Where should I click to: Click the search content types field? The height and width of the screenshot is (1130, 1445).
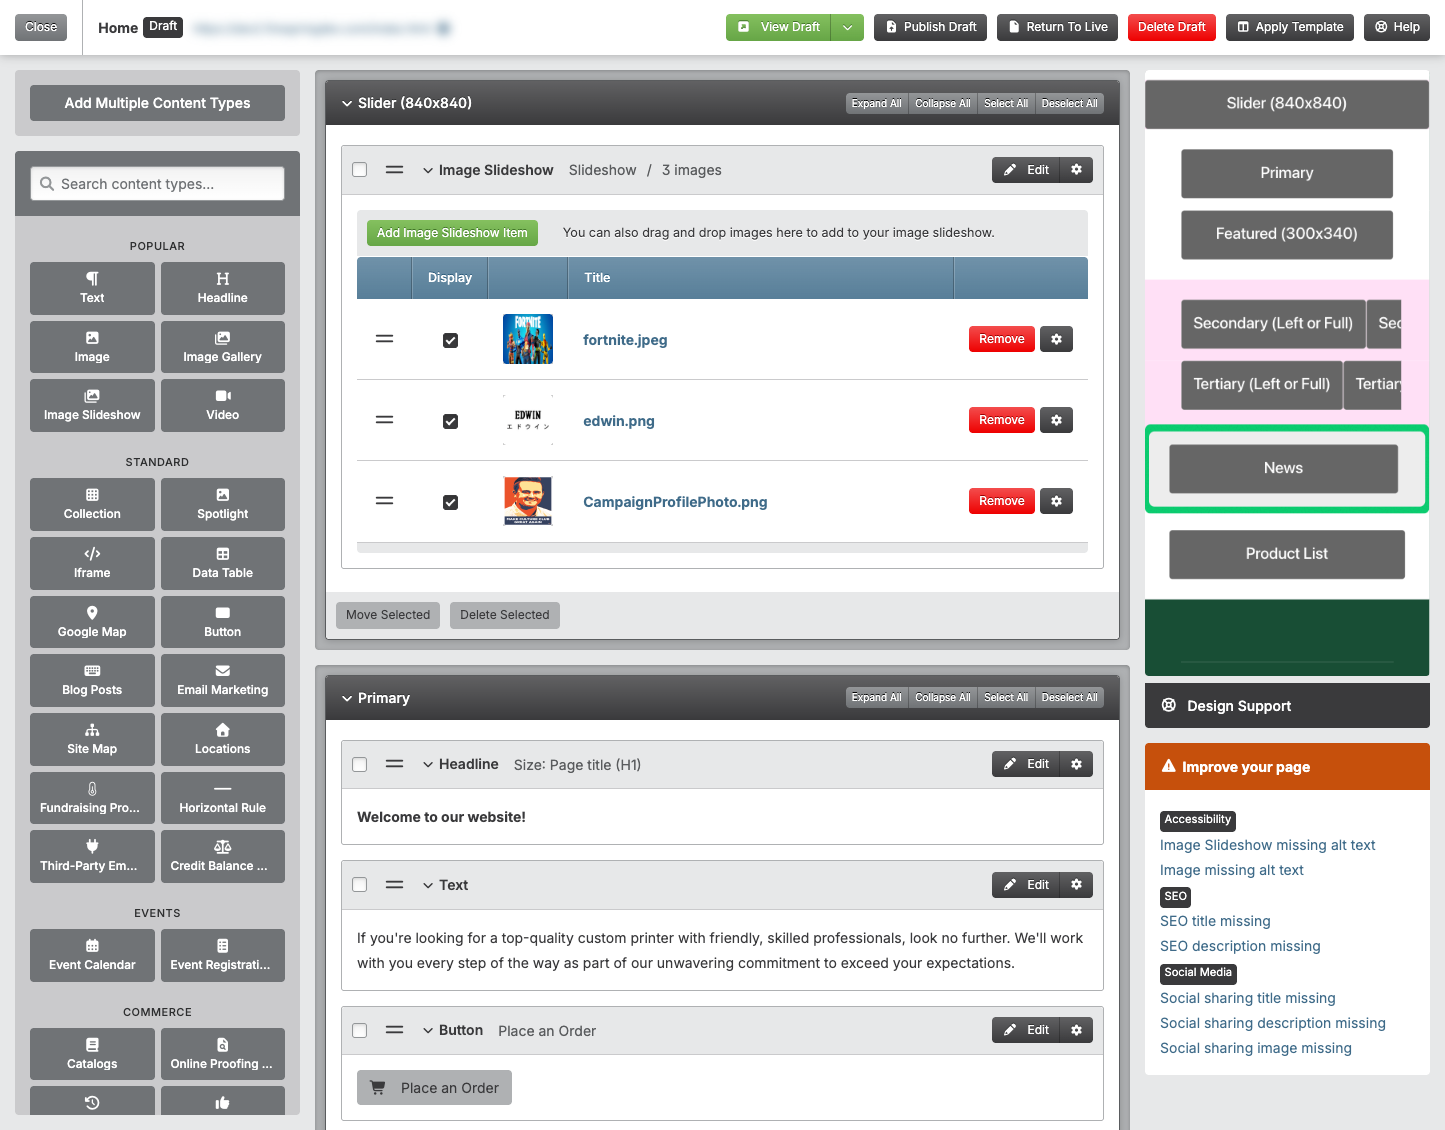tap(157, 184)
